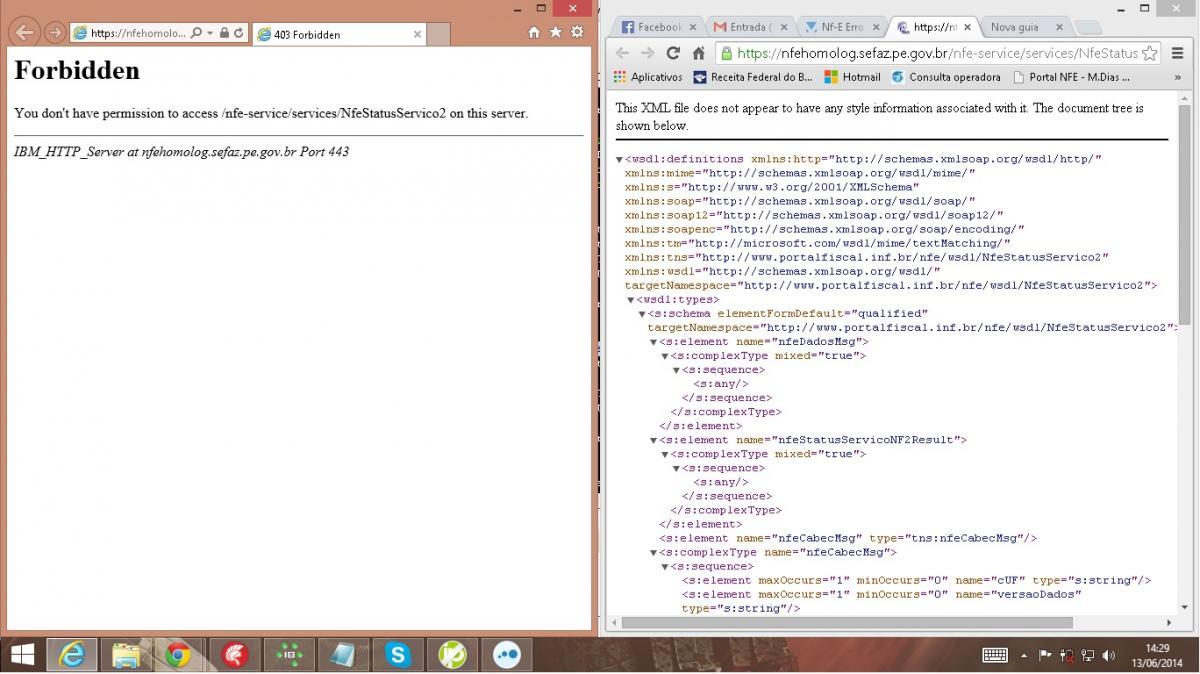Click the Internet Explorer back arrow
The width and height of the screenshot is (1200, 674).
click(25, 33)
